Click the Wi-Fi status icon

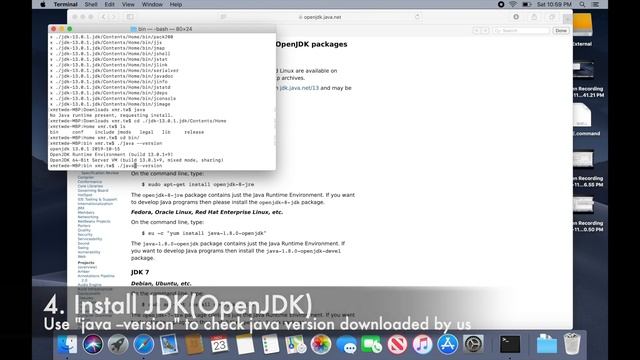(x=513, y=4)
